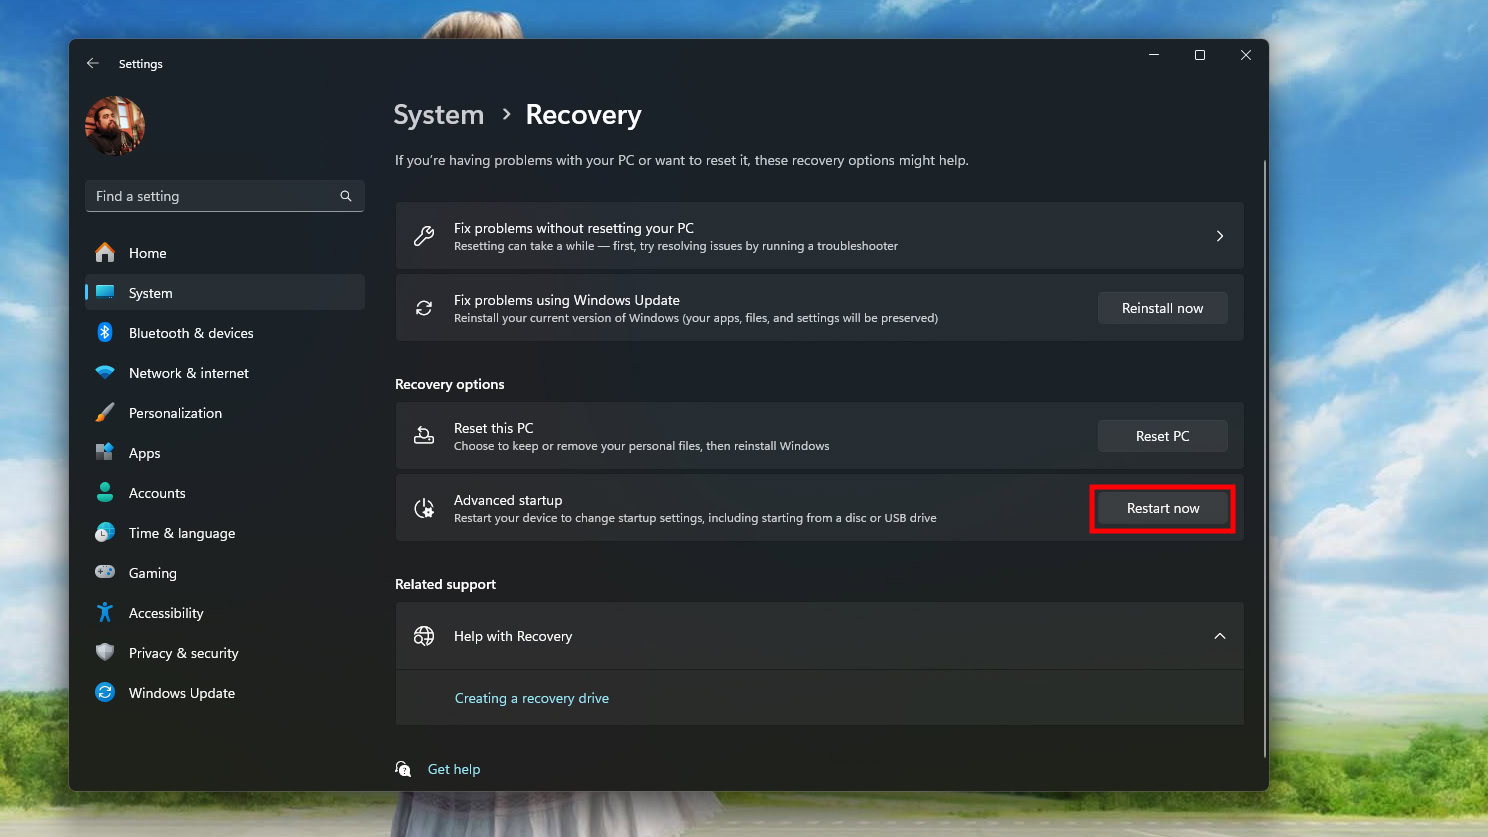Image resolution: width=1488 pixels, height=837 pixels.
Task: Open Windows Update settings
Action: click(x=225, y=693)
